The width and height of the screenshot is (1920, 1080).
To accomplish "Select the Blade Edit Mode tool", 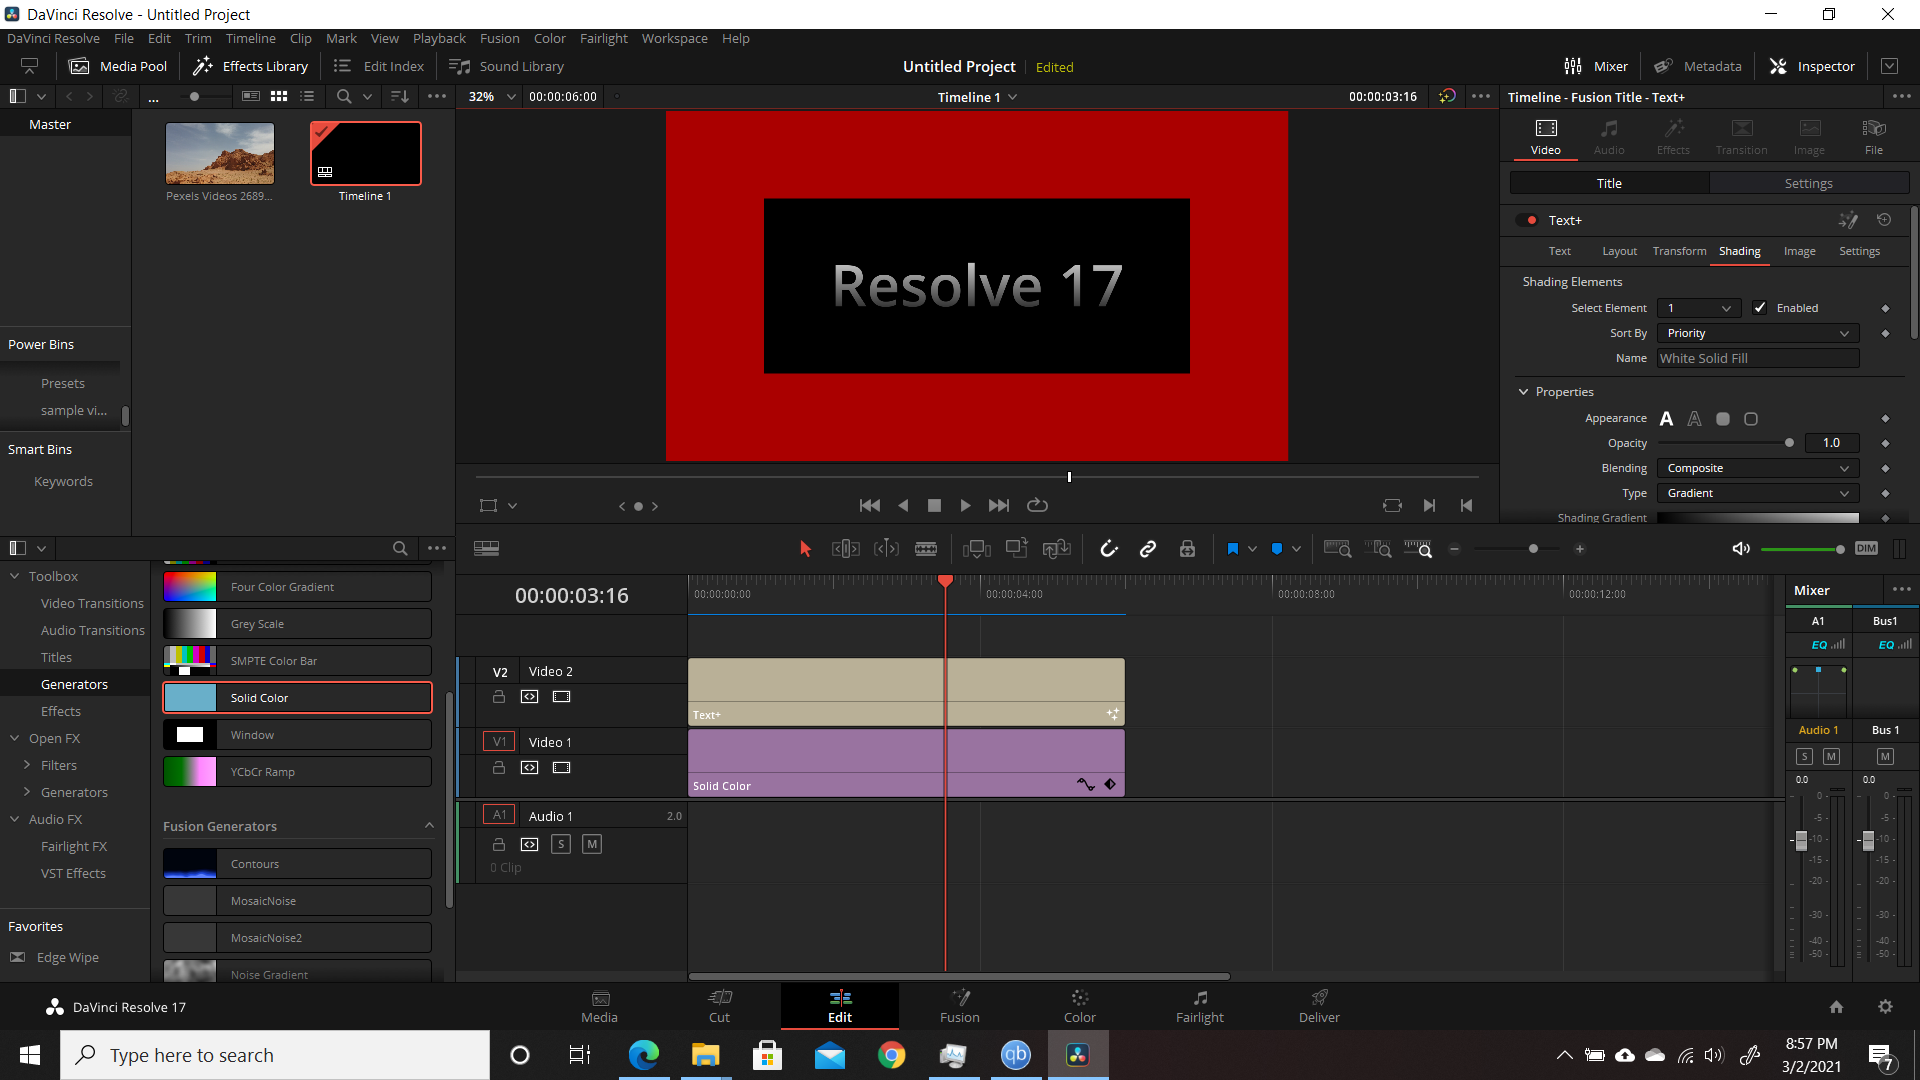I will 926,549.
